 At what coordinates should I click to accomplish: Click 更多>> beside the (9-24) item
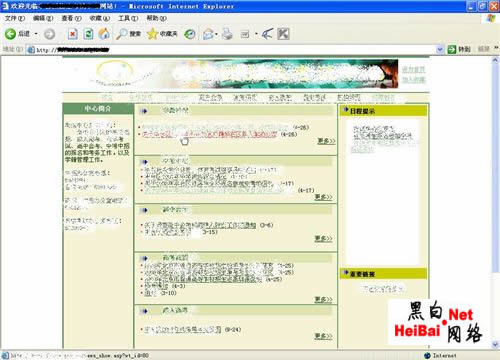(323, 336)
